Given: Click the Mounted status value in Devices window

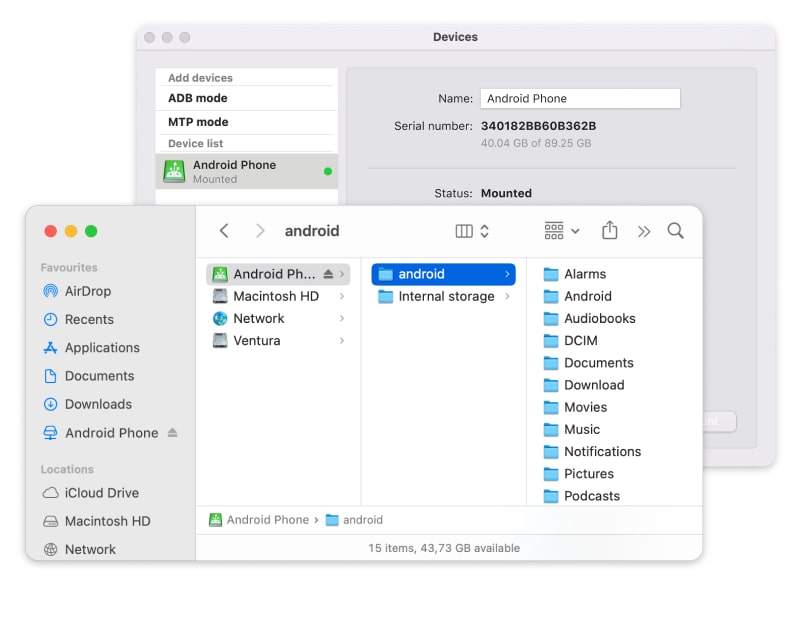Looking at the screenshot, I should click(506, 193).
